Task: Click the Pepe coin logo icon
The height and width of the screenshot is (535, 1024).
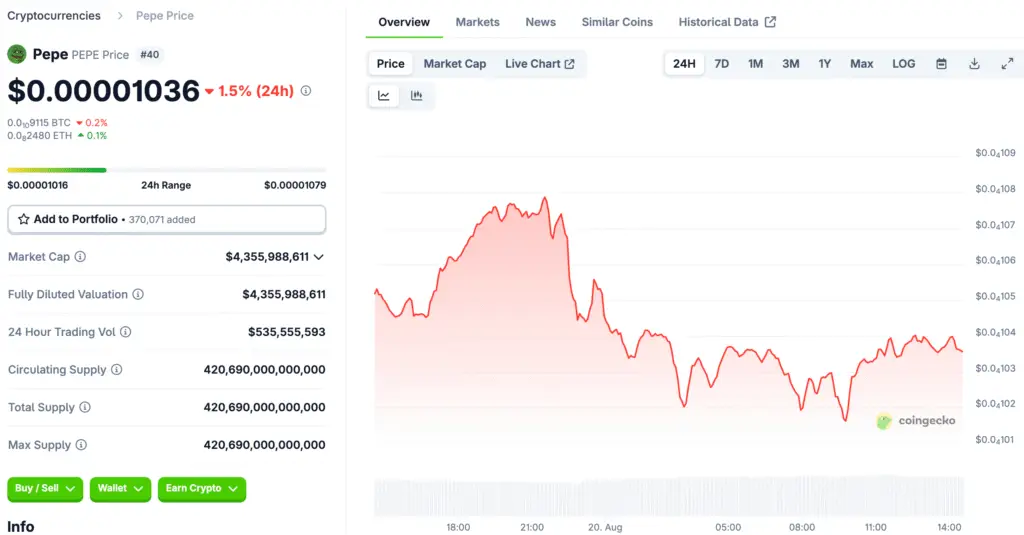Action: click(x=16, y=54)
